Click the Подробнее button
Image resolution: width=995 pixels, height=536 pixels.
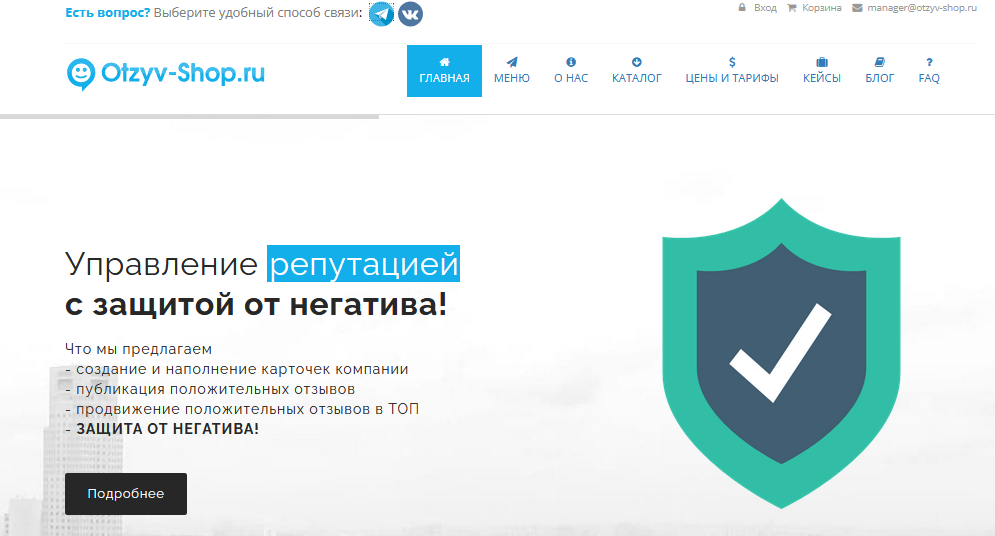(x=126, y=494)
